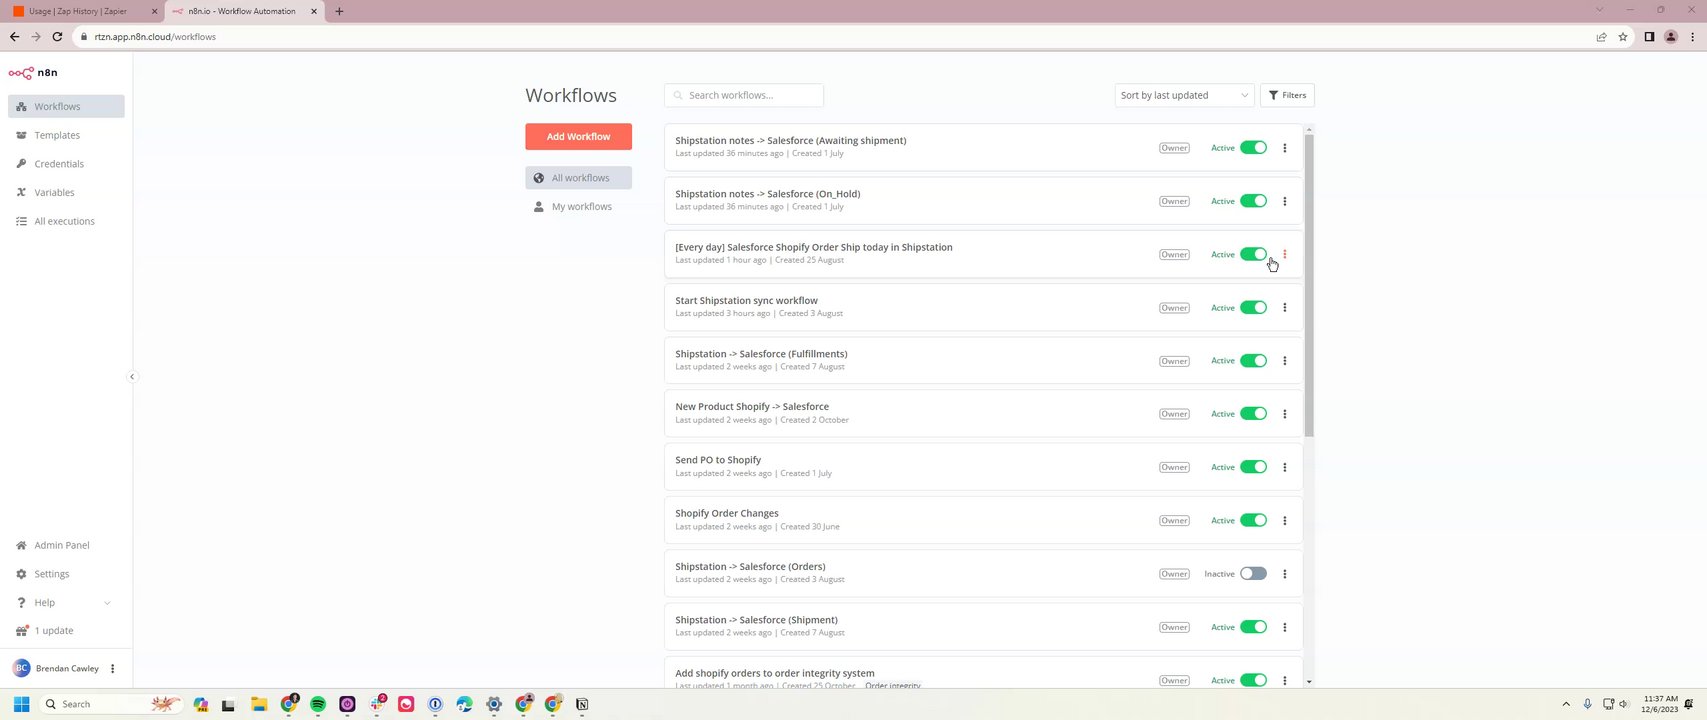Open actions menu for Shipstation Salesforce (Shipment)
This screenshot has height=720, width=1707.
[1285, 627]
